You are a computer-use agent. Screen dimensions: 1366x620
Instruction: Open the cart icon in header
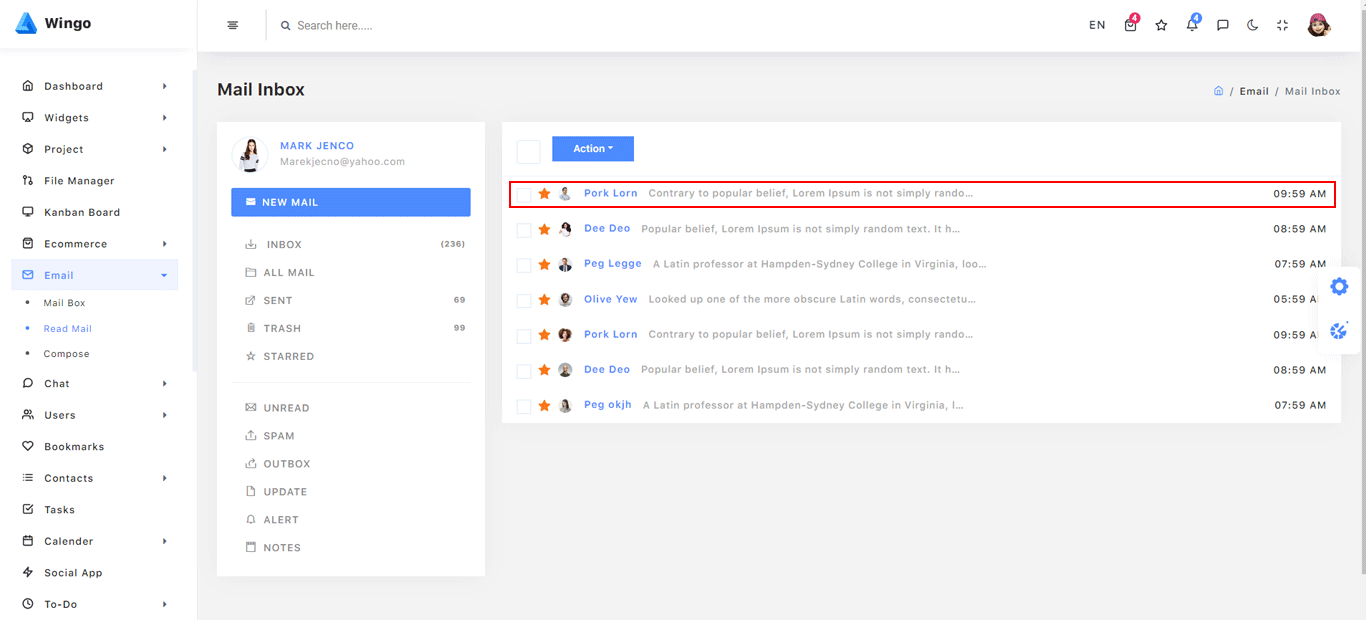(1130, 26)
